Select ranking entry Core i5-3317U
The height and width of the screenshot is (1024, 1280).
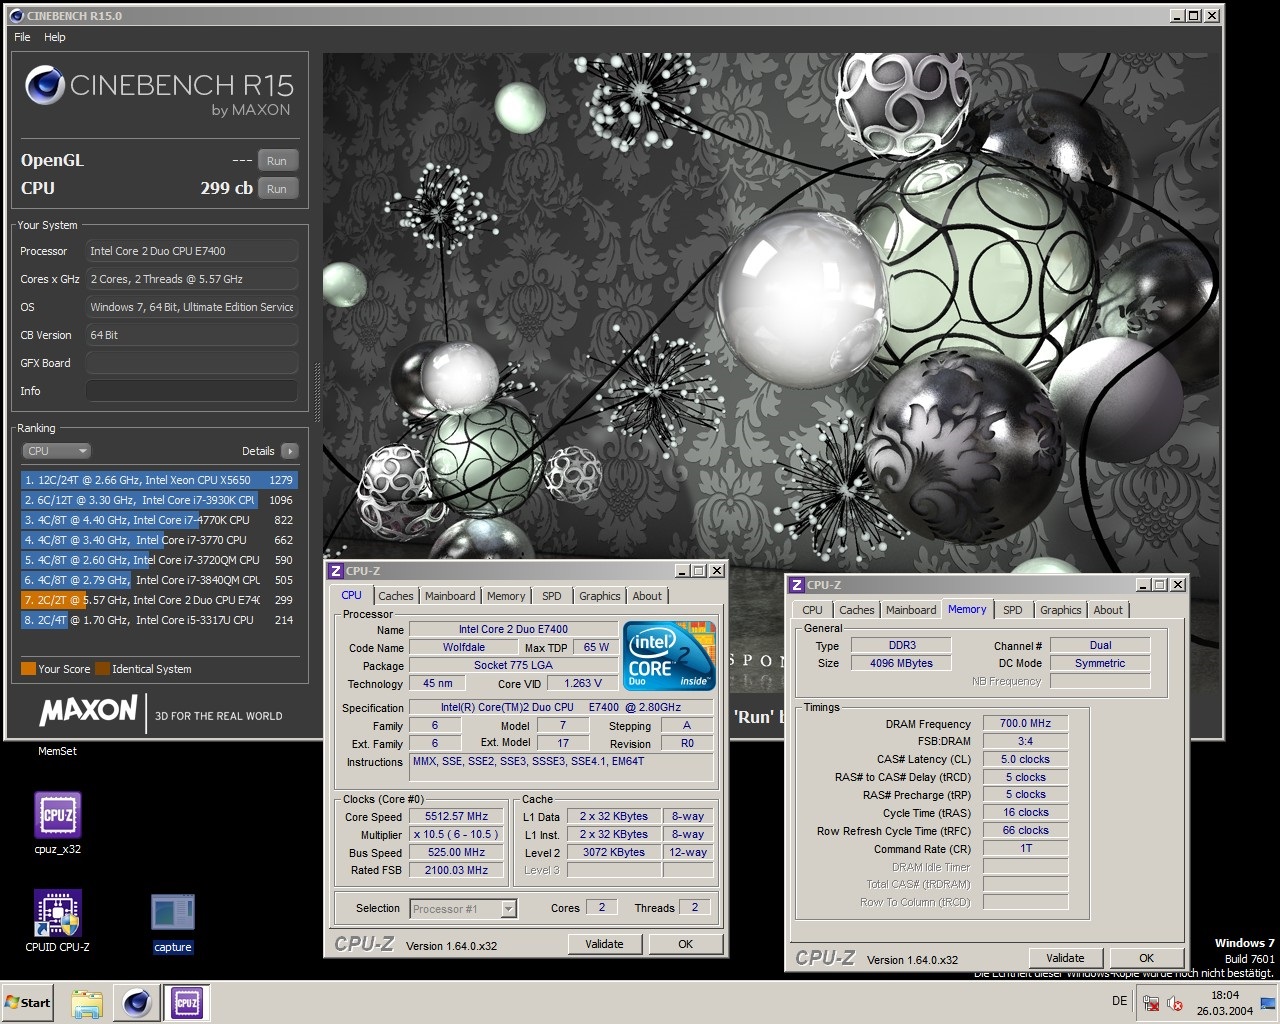click(158, 620)
